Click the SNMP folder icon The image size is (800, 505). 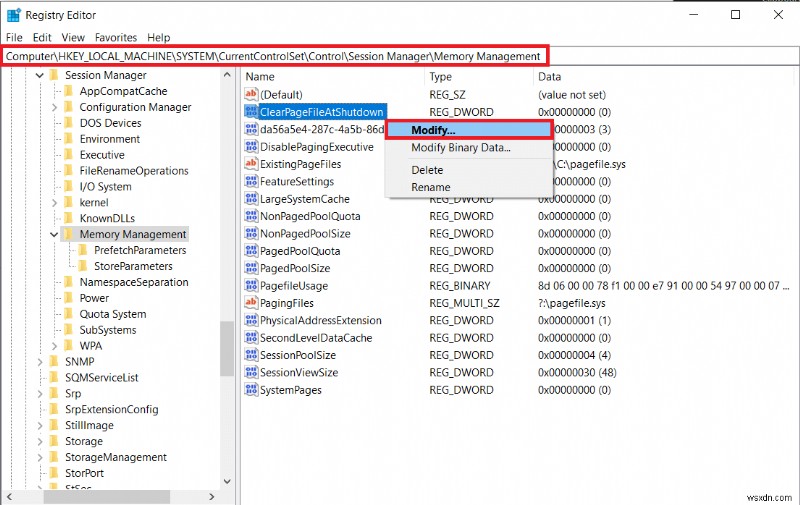pyautogui.click(x=54, y=361)
